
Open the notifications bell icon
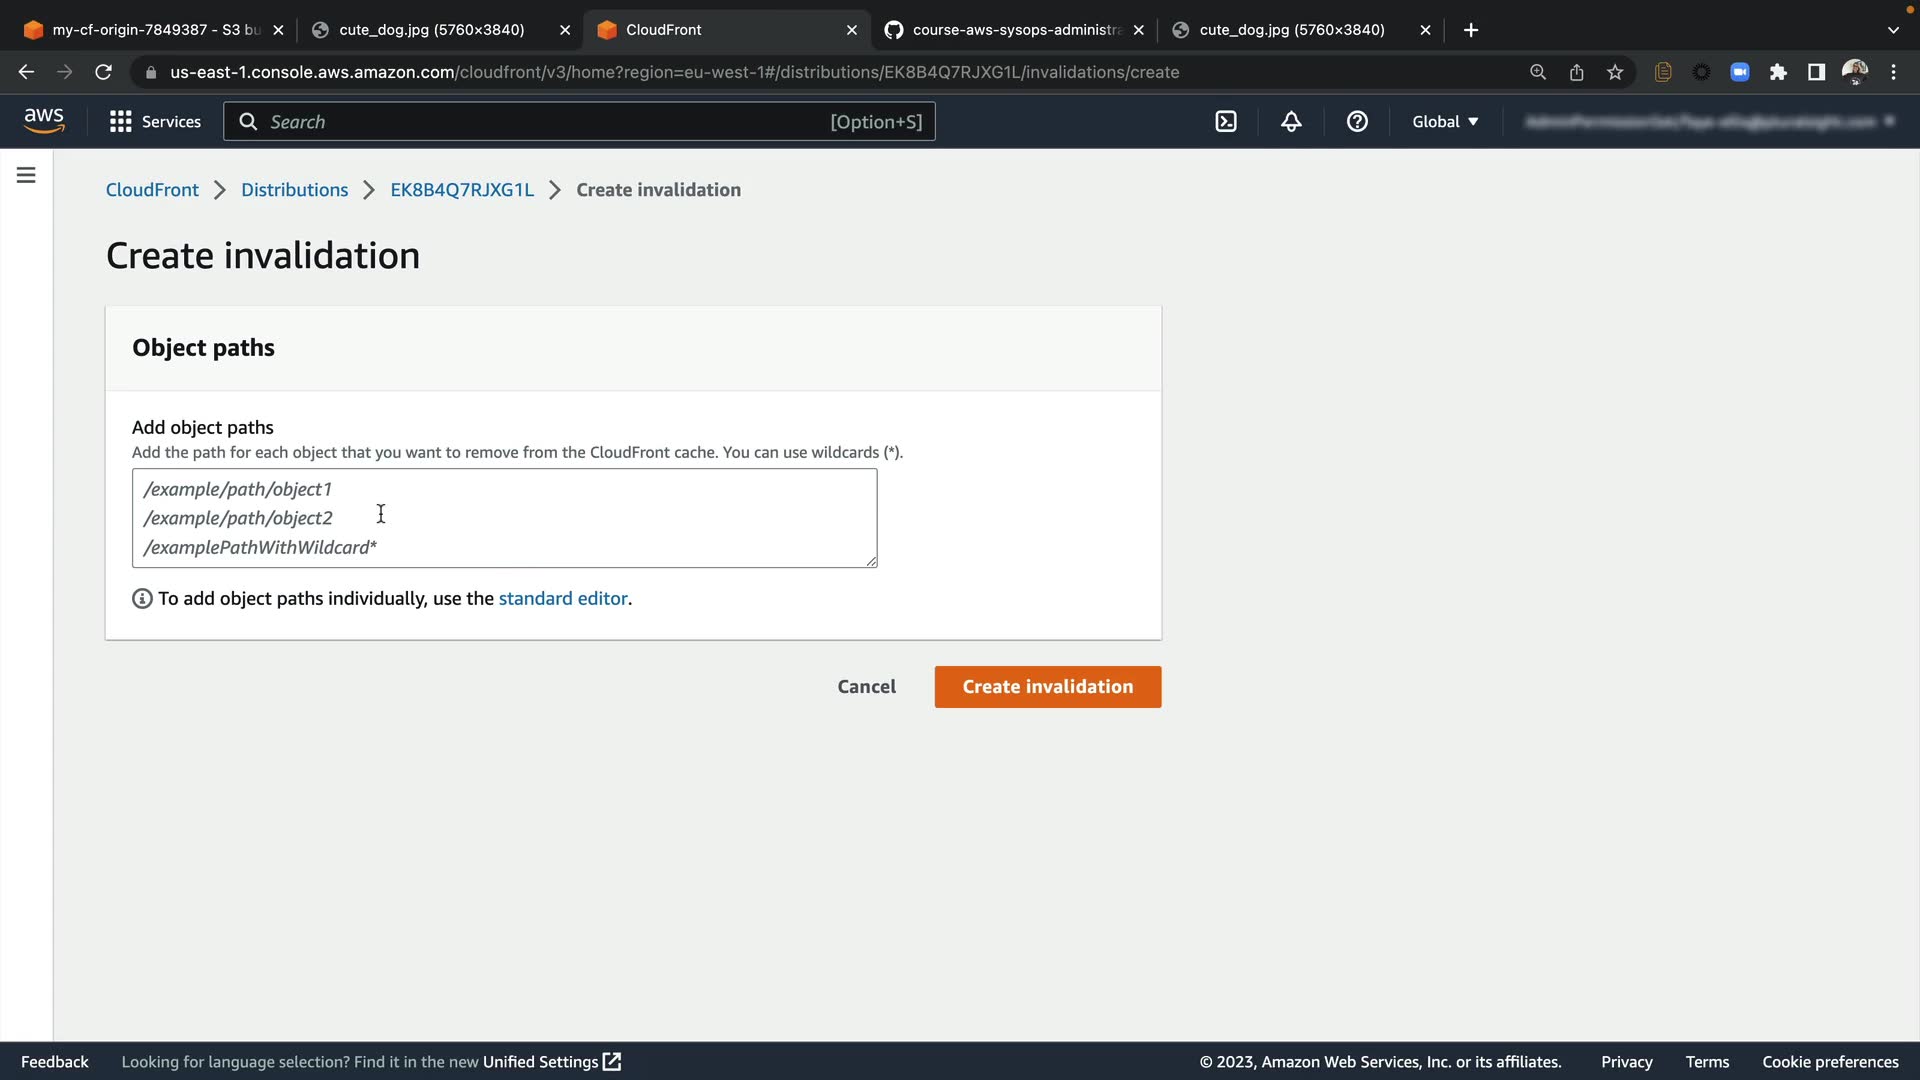pos(1291,122)
